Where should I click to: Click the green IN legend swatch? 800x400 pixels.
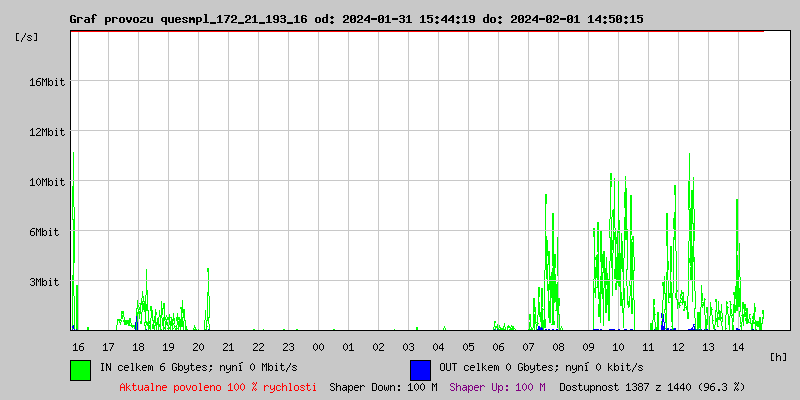pyautogui.click(x=80, y=369)
